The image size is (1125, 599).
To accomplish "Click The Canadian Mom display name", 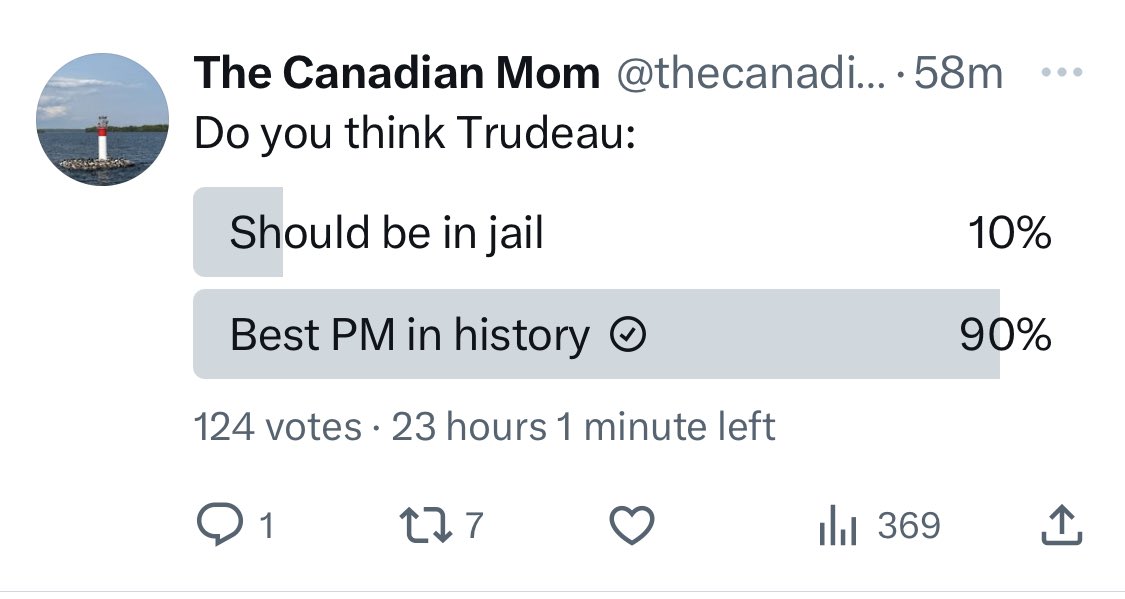I will pyautogui.click(x=396, y=72).
